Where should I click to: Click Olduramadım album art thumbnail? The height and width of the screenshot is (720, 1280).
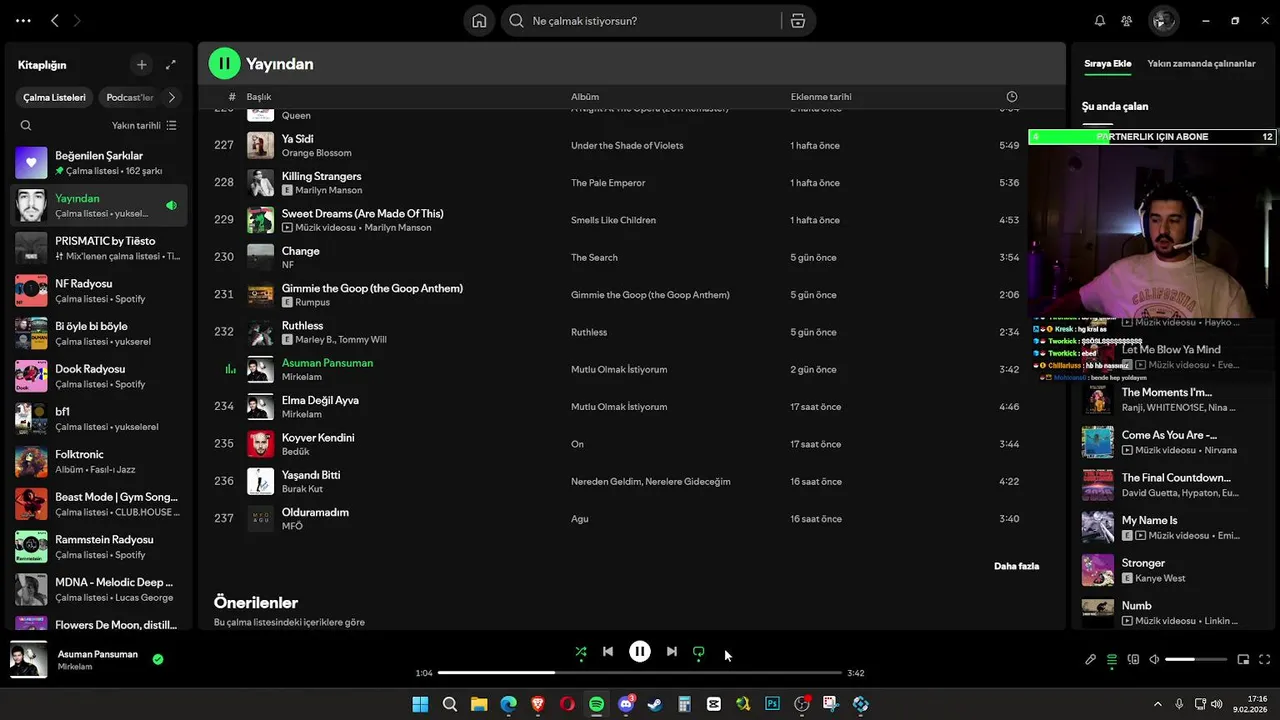[260, 518]
